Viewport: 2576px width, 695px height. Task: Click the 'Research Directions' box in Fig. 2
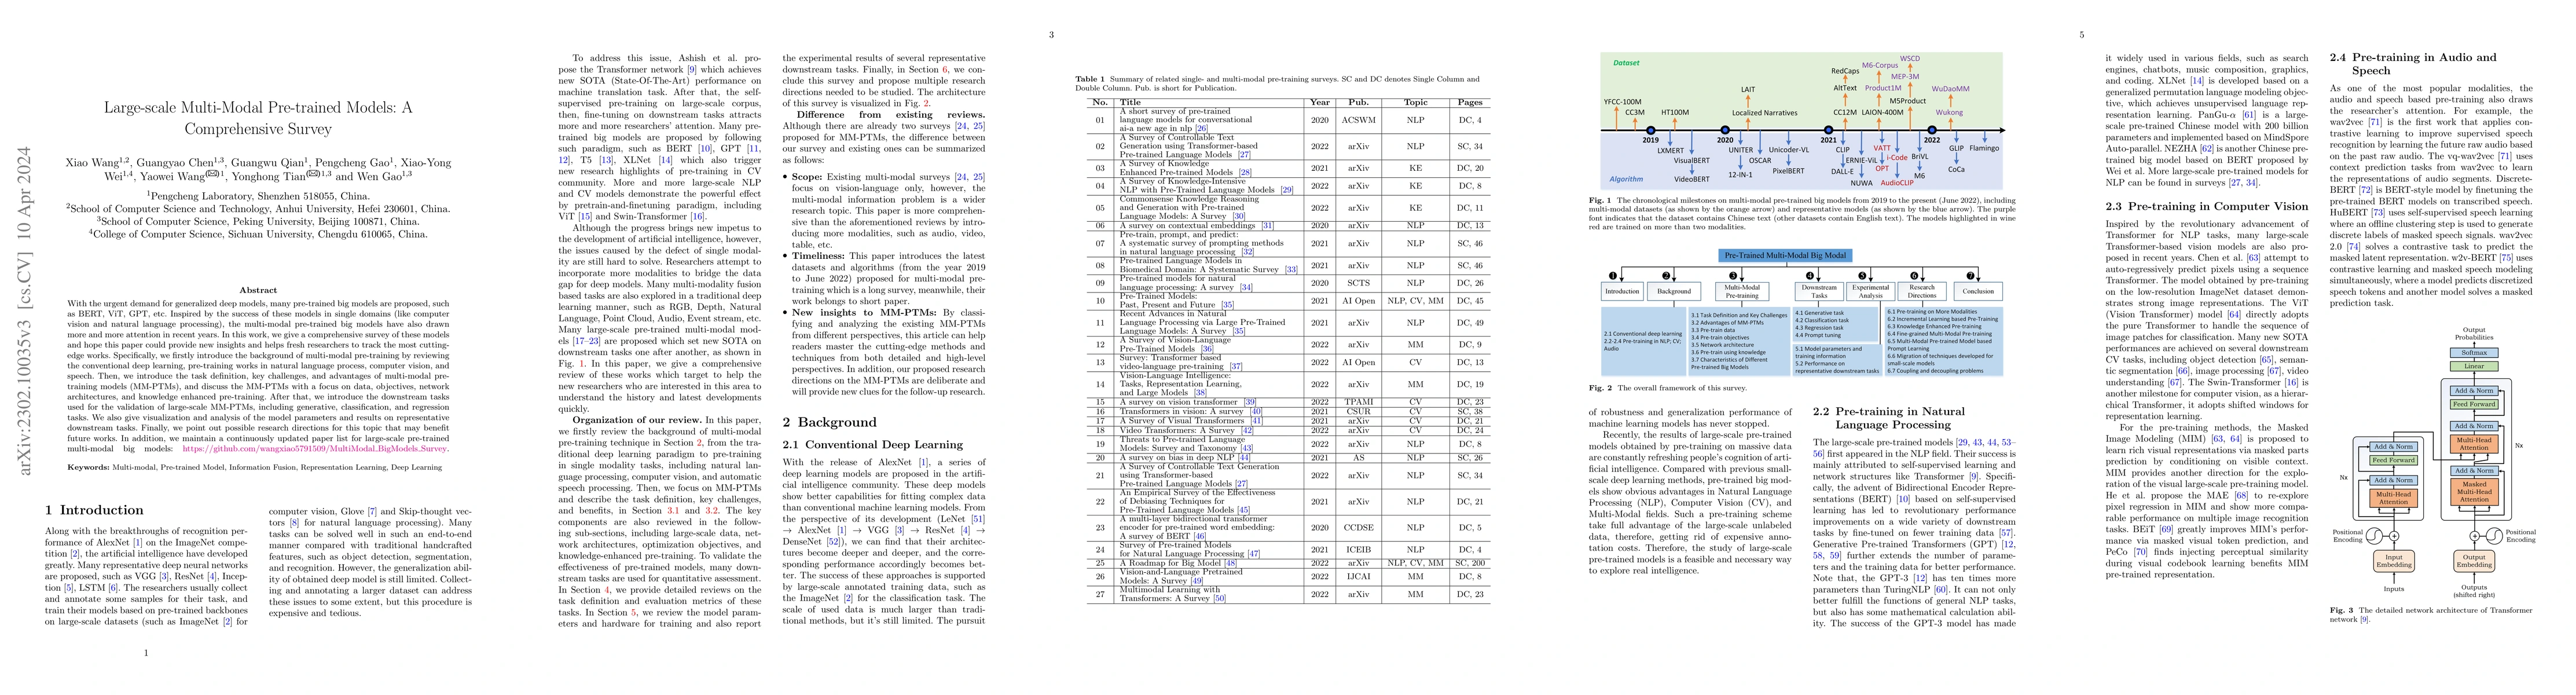[x=1922, y=291]
